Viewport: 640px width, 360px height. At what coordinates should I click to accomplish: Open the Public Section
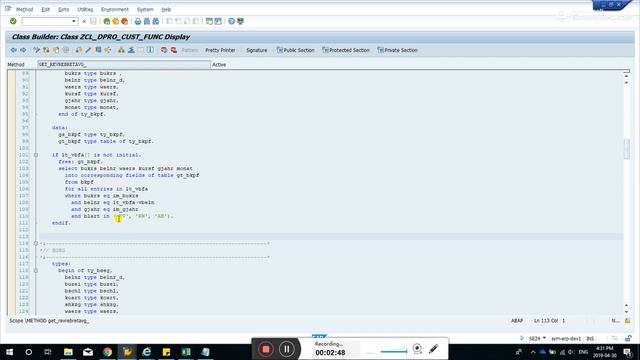(296, 50)
